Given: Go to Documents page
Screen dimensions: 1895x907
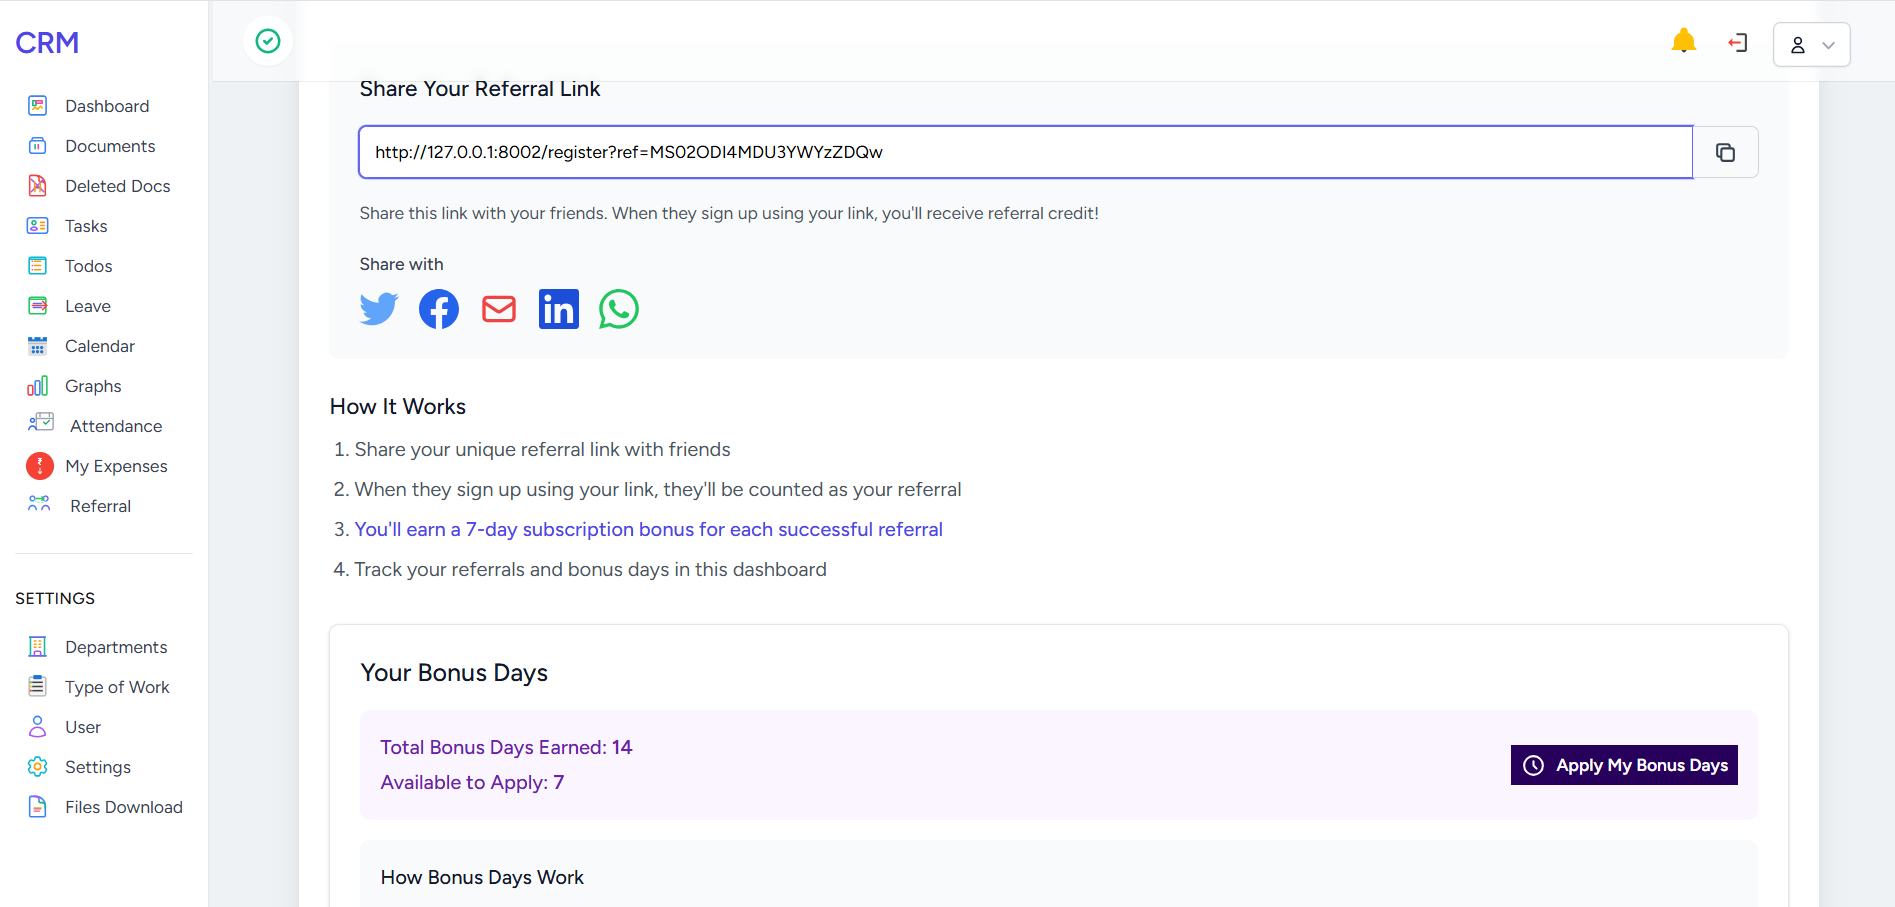Looking at the screenshot, I should 110,146.
